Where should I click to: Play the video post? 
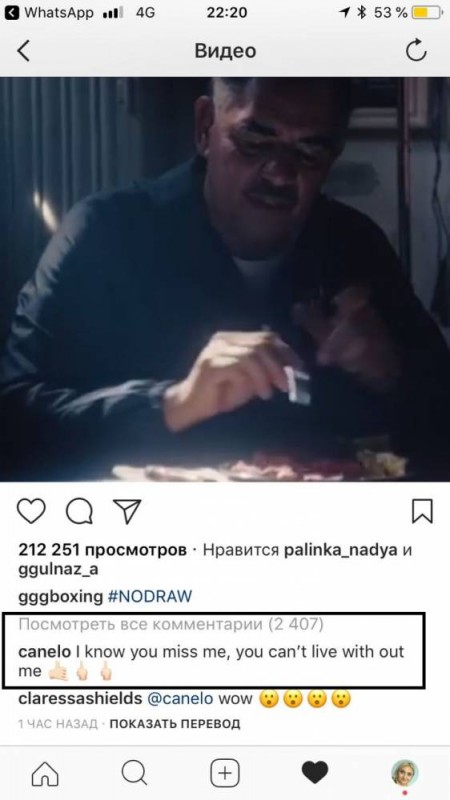[225, 279]
